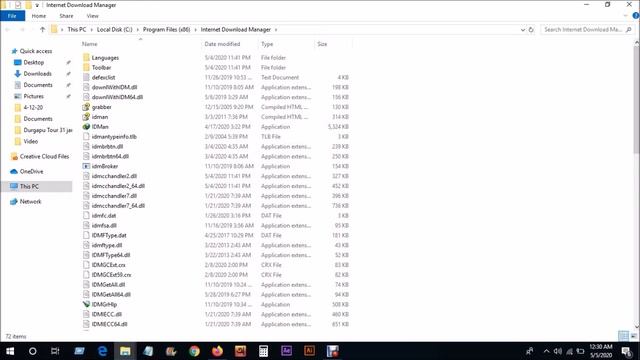Viewport: 640px width, 360px height.
Task: Open Pictures in navigation pane
Action: [33, 96]
